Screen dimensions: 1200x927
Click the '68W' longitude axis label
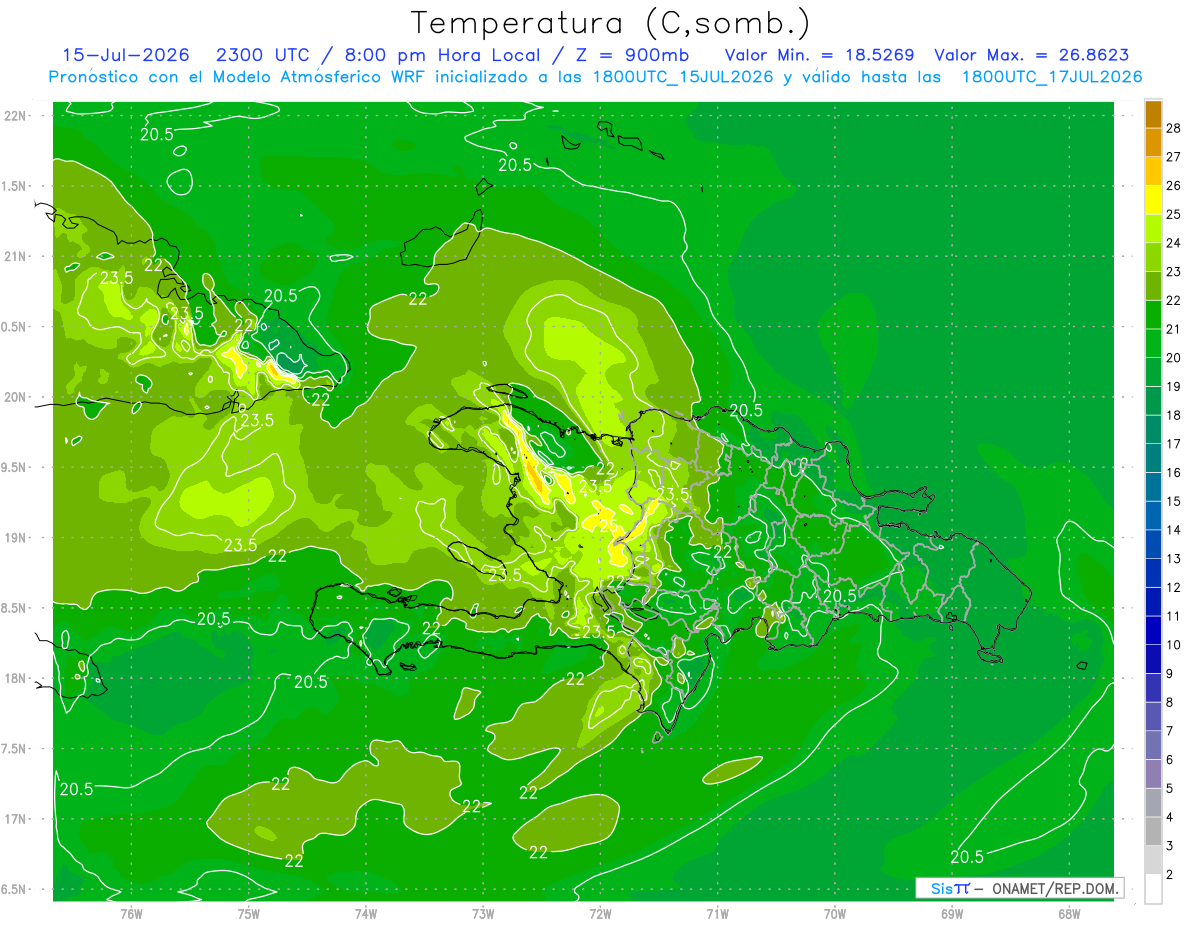point(1069,913)
